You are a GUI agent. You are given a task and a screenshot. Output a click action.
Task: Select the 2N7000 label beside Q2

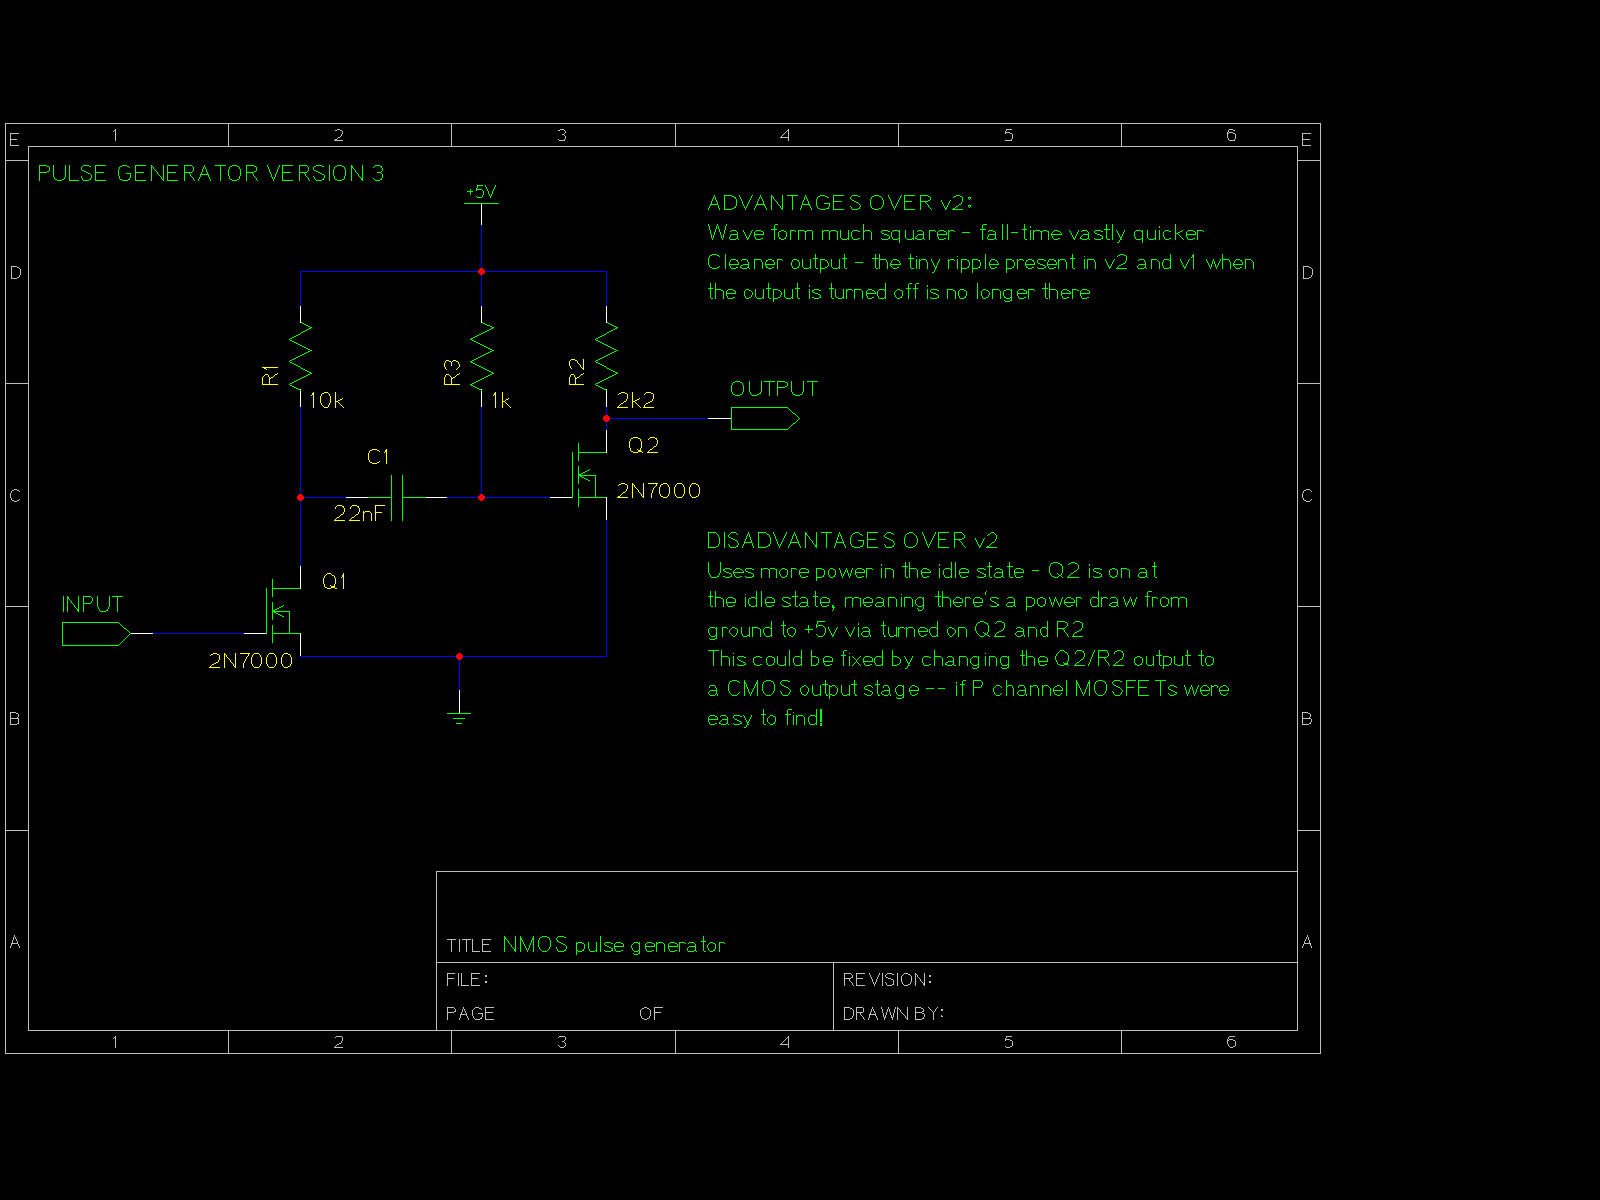point(658,491)
